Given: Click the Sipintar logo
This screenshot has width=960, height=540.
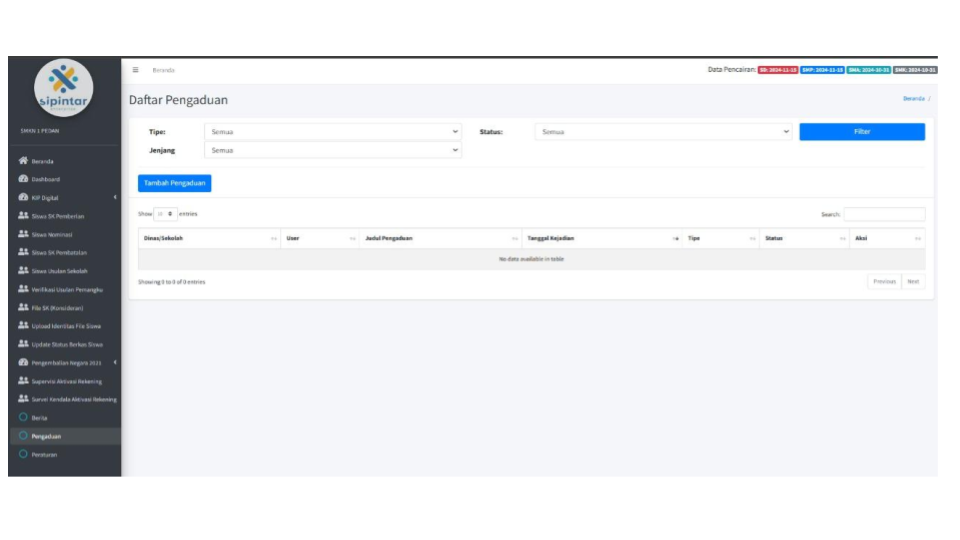Looking at the screenshot, I should (64, 88).
